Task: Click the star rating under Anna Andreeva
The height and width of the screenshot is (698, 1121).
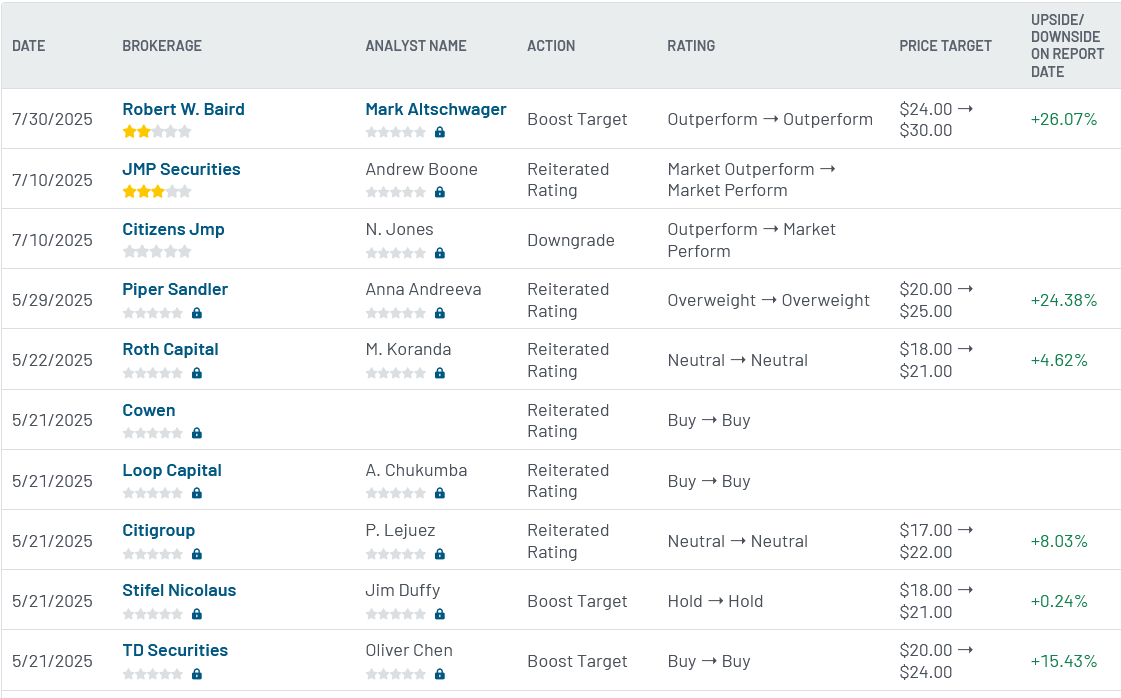Action: (x=395, y=313)
